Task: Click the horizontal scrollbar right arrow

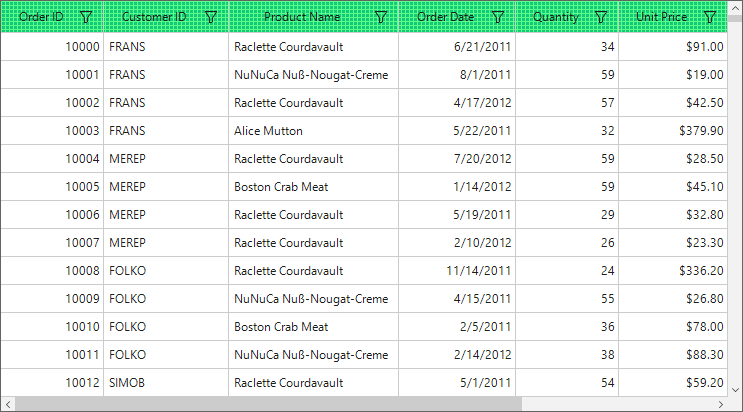Action: pos(721,404)
